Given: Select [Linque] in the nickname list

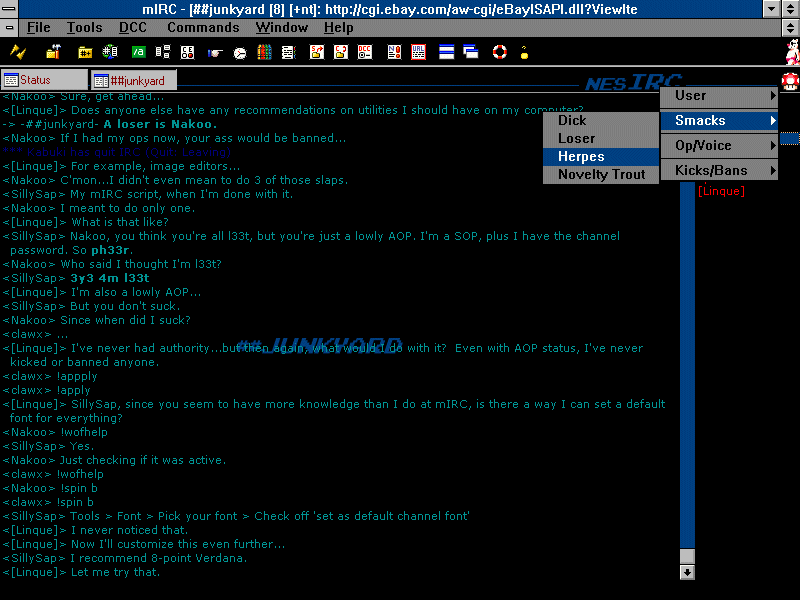Looking at the screenshot, I should pyautogui.click(x=721, y=191).
